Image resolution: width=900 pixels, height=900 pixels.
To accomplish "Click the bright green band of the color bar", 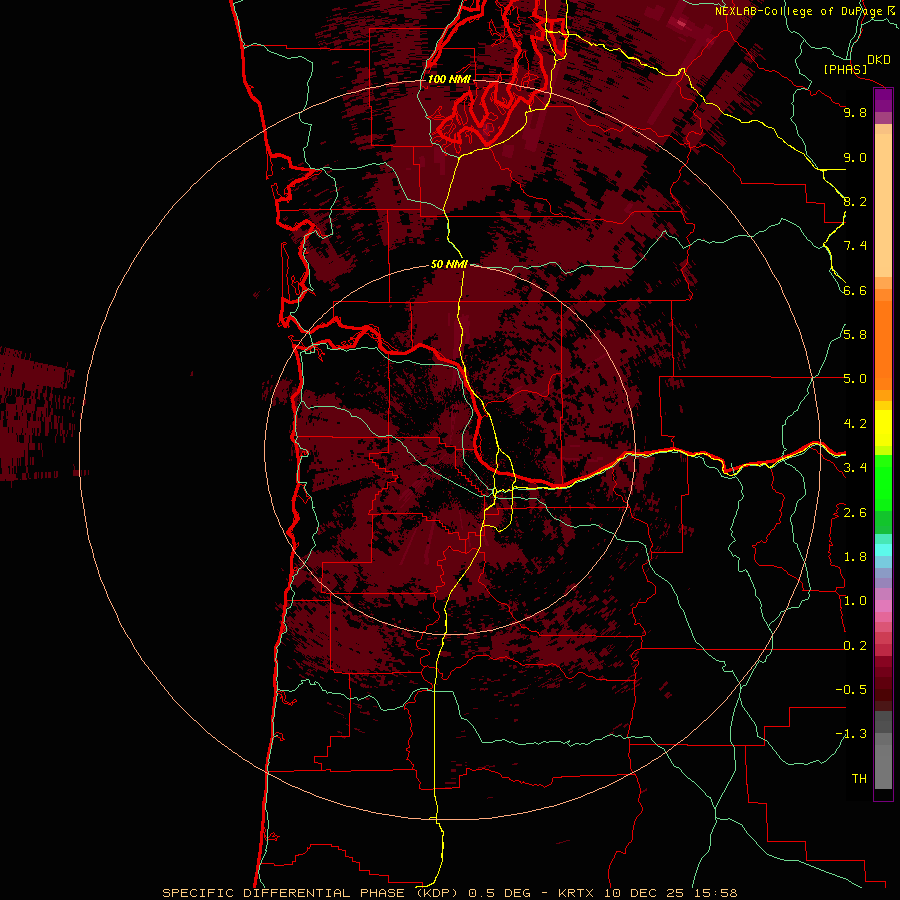I will [883, 481].
